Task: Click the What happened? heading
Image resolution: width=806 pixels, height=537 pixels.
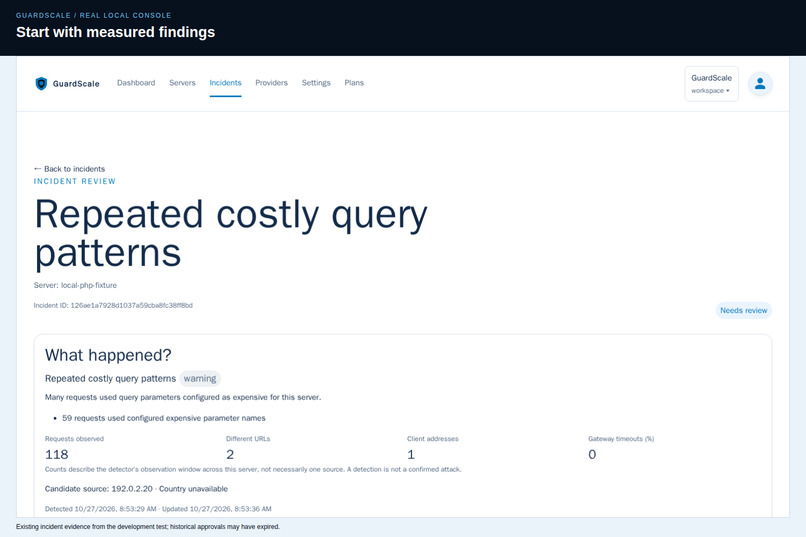Action: [x=108, y=355]
